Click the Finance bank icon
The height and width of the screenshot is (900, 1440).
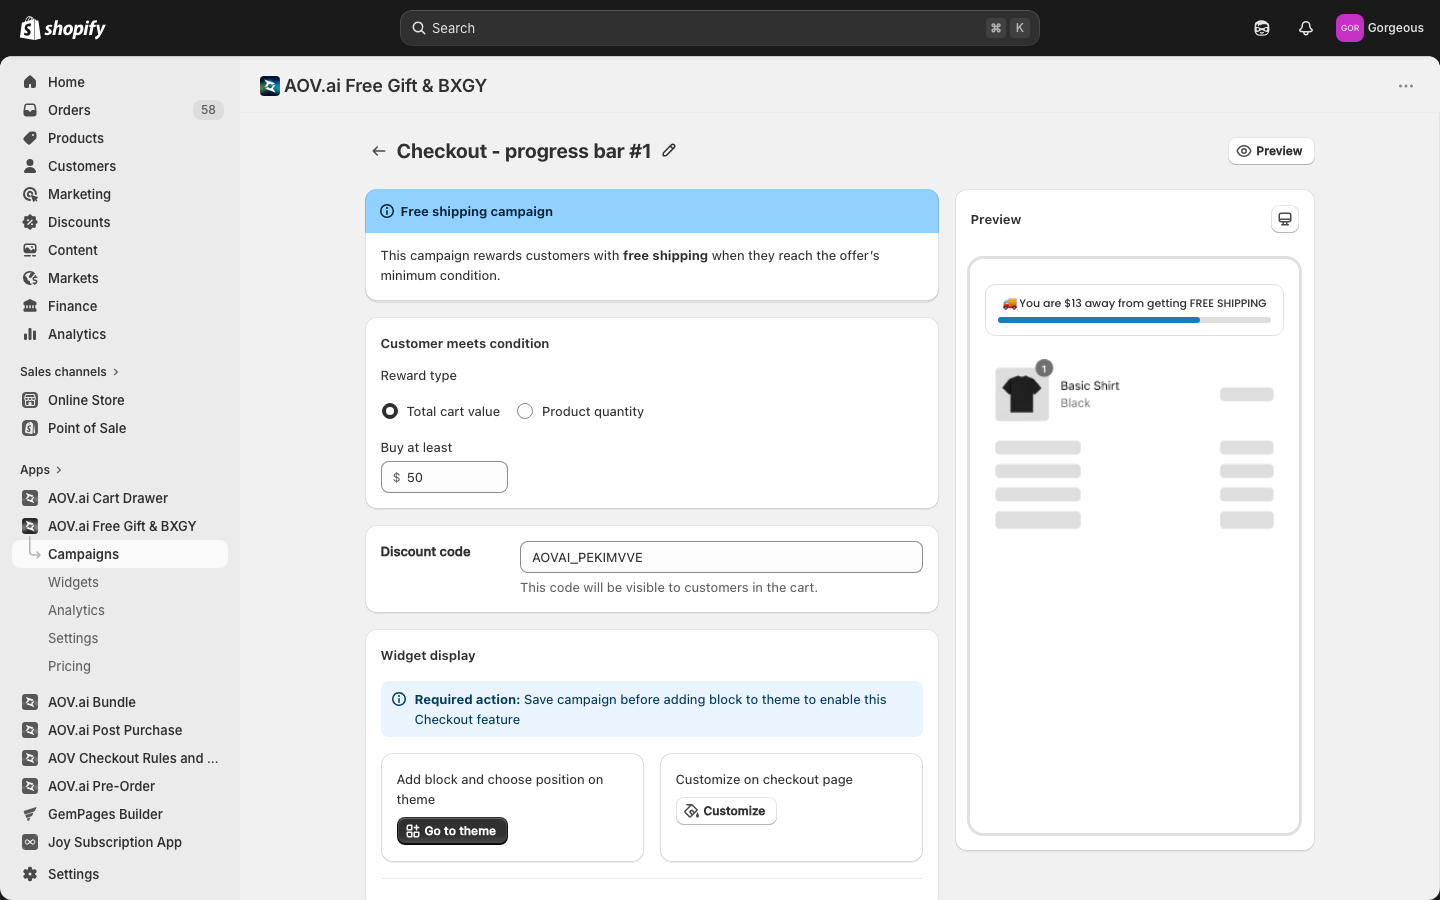click(30, 306)
